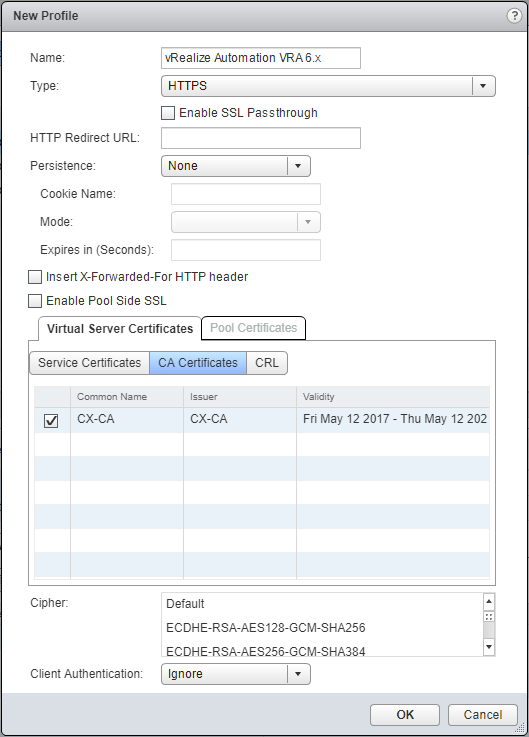
Task: Open the help question mark icon
Action: (514, 16)
